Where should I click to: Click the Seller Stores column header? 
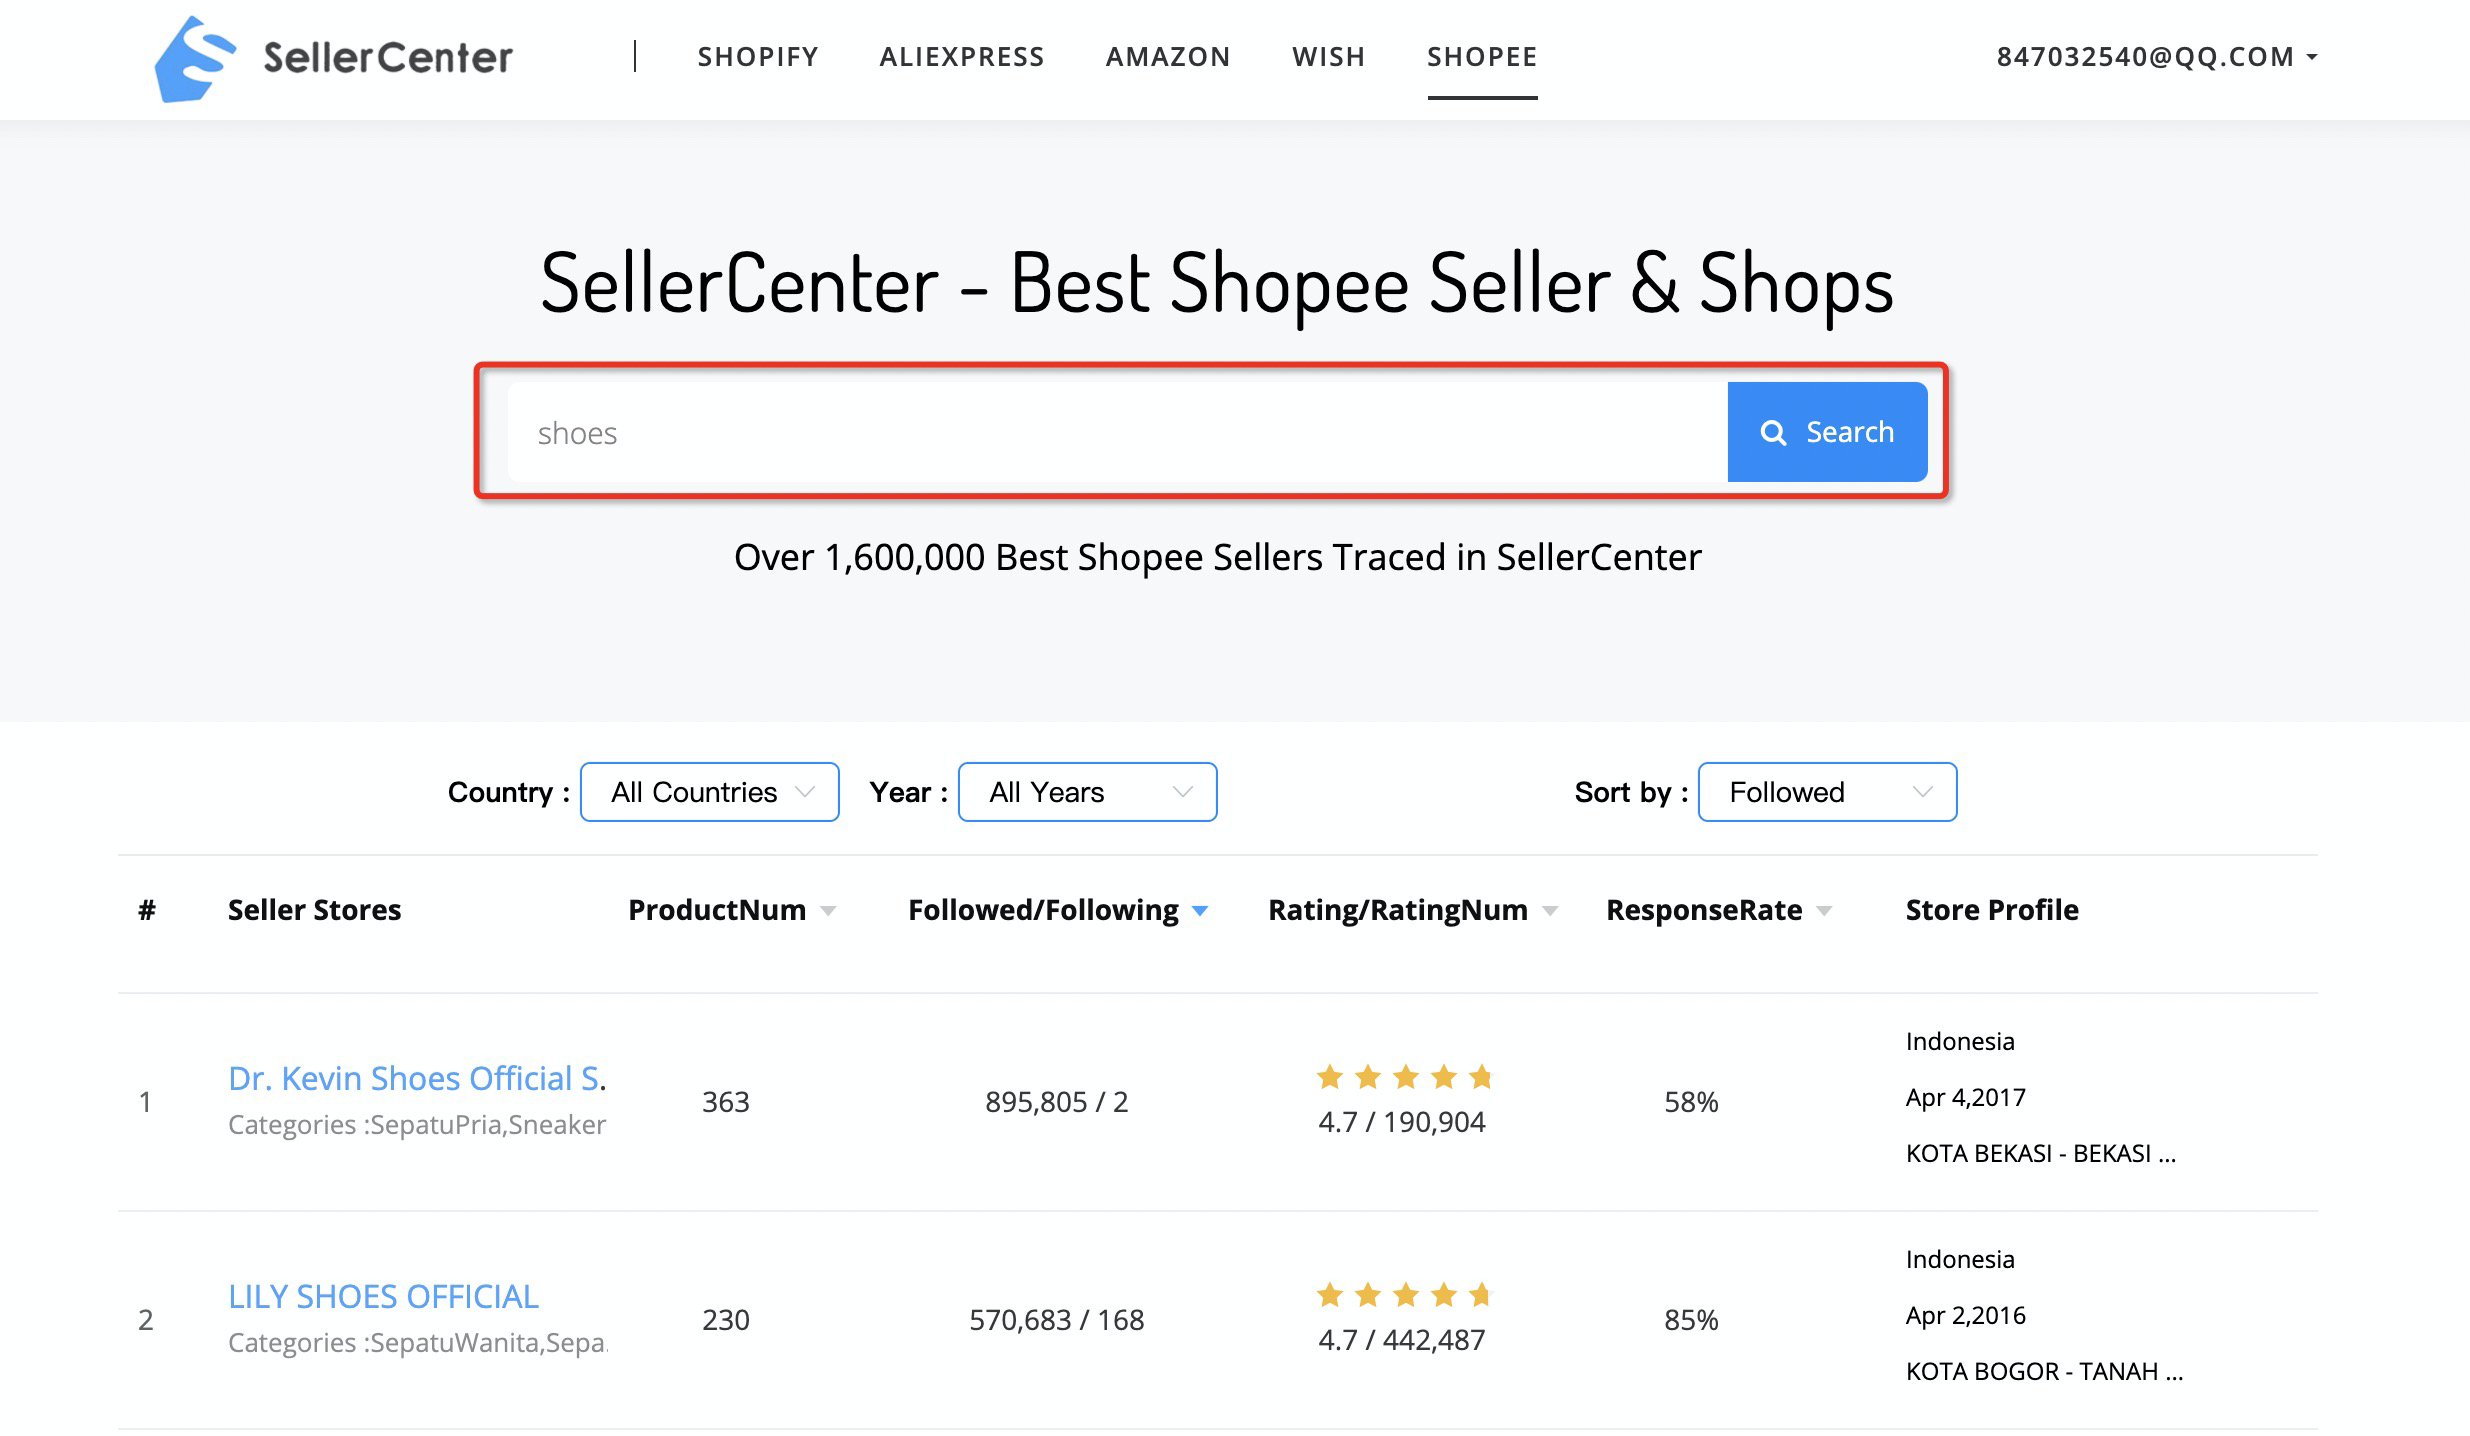314,910
